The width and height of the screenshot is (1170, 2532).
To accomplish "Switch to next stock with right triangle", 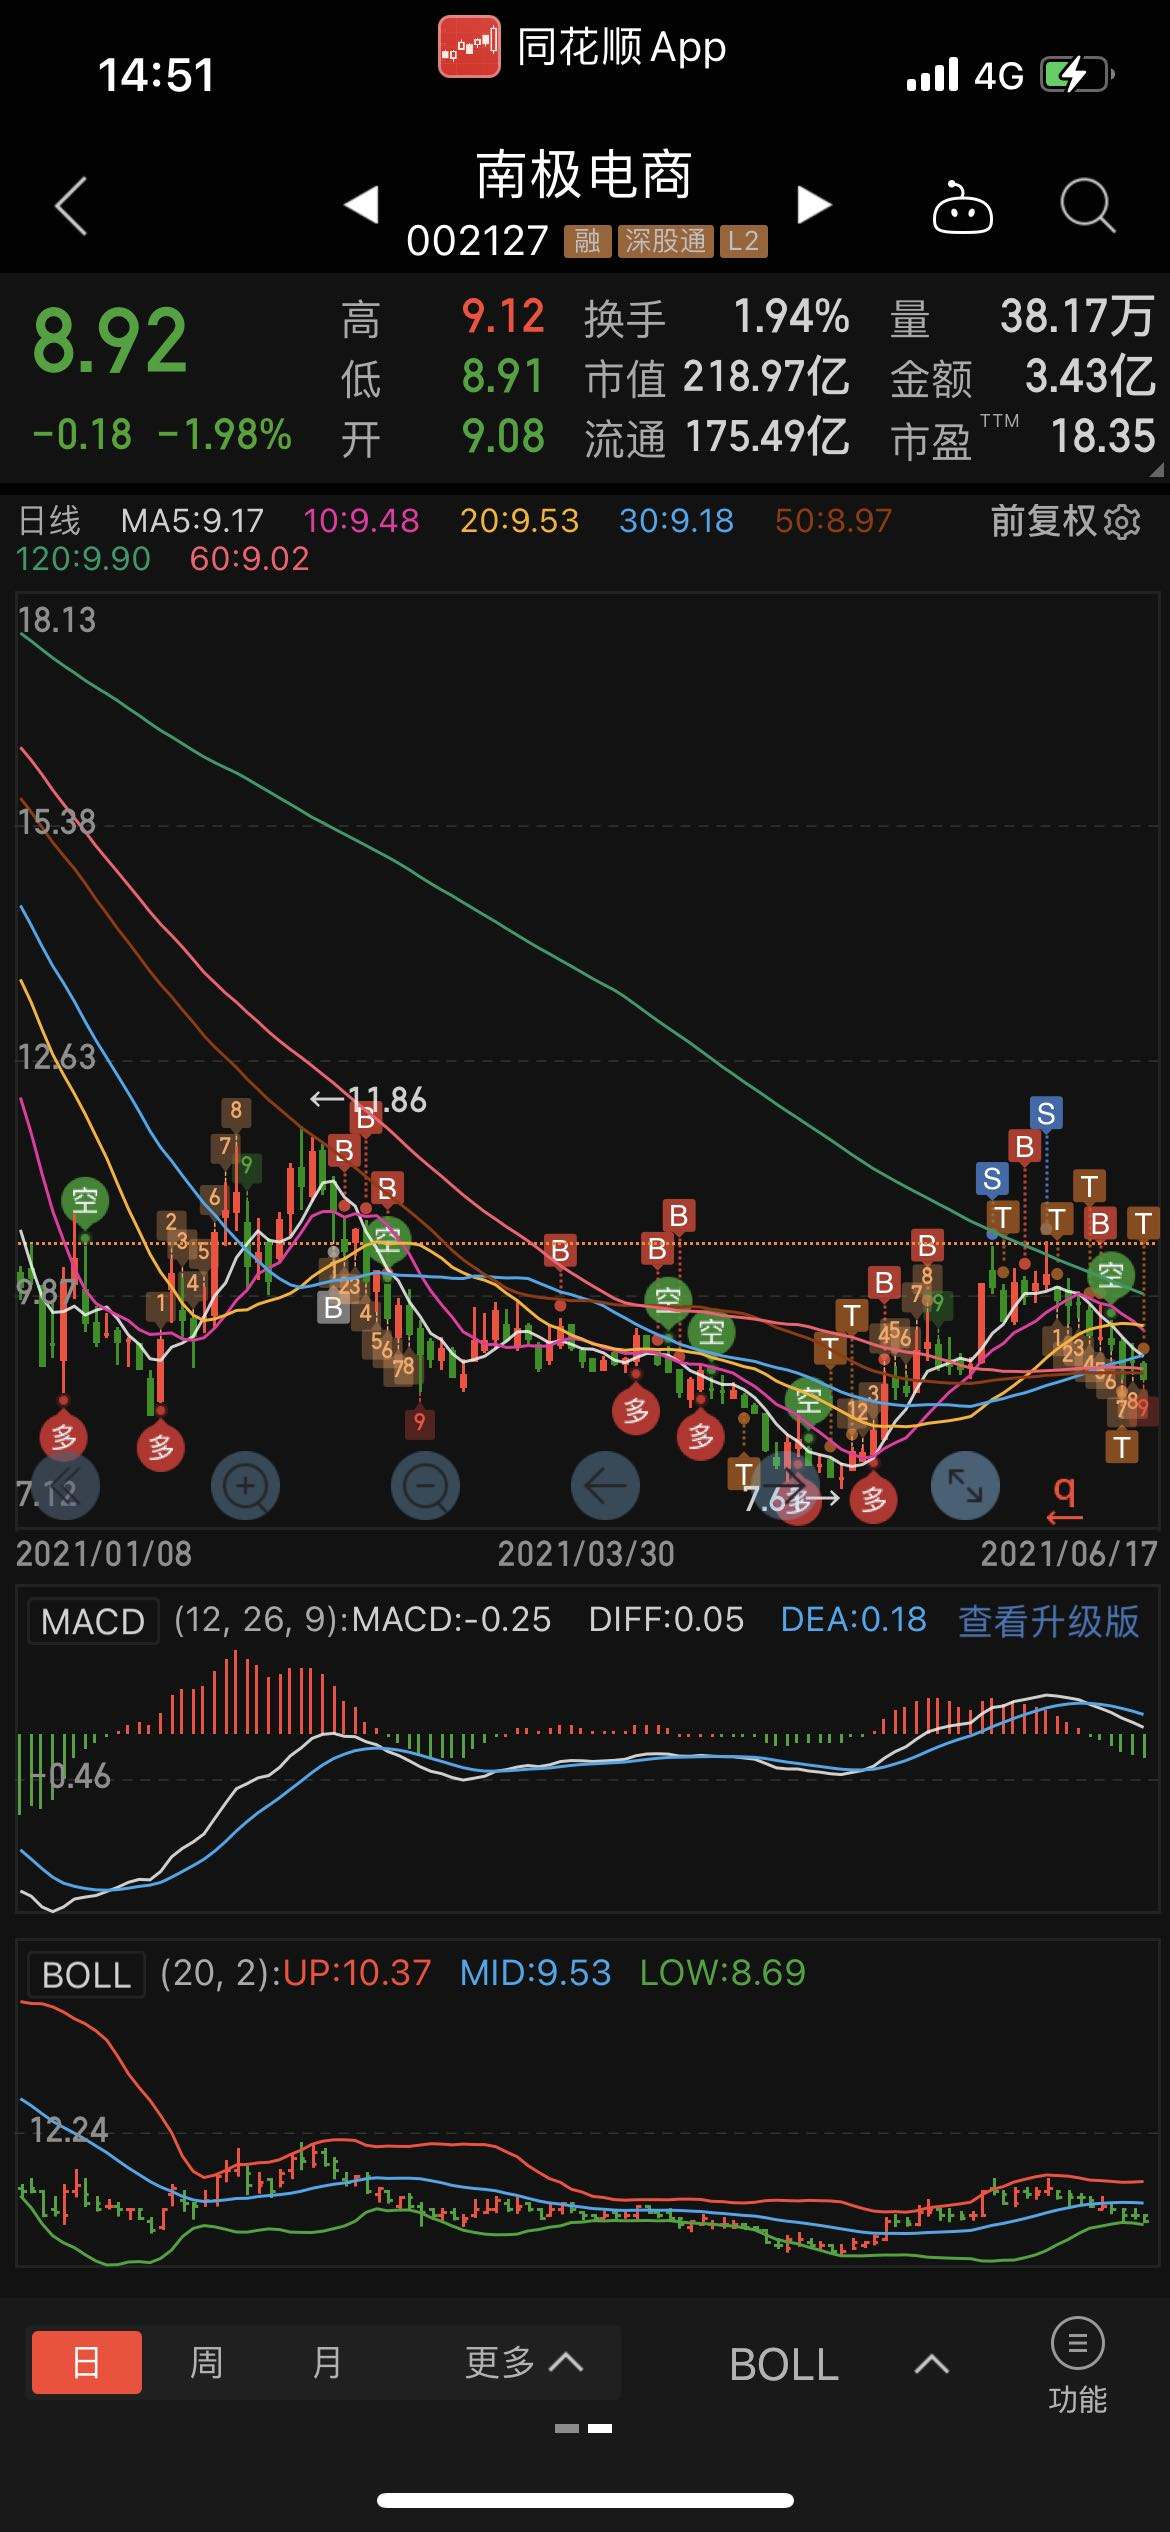I will click(x=814, y=205).
